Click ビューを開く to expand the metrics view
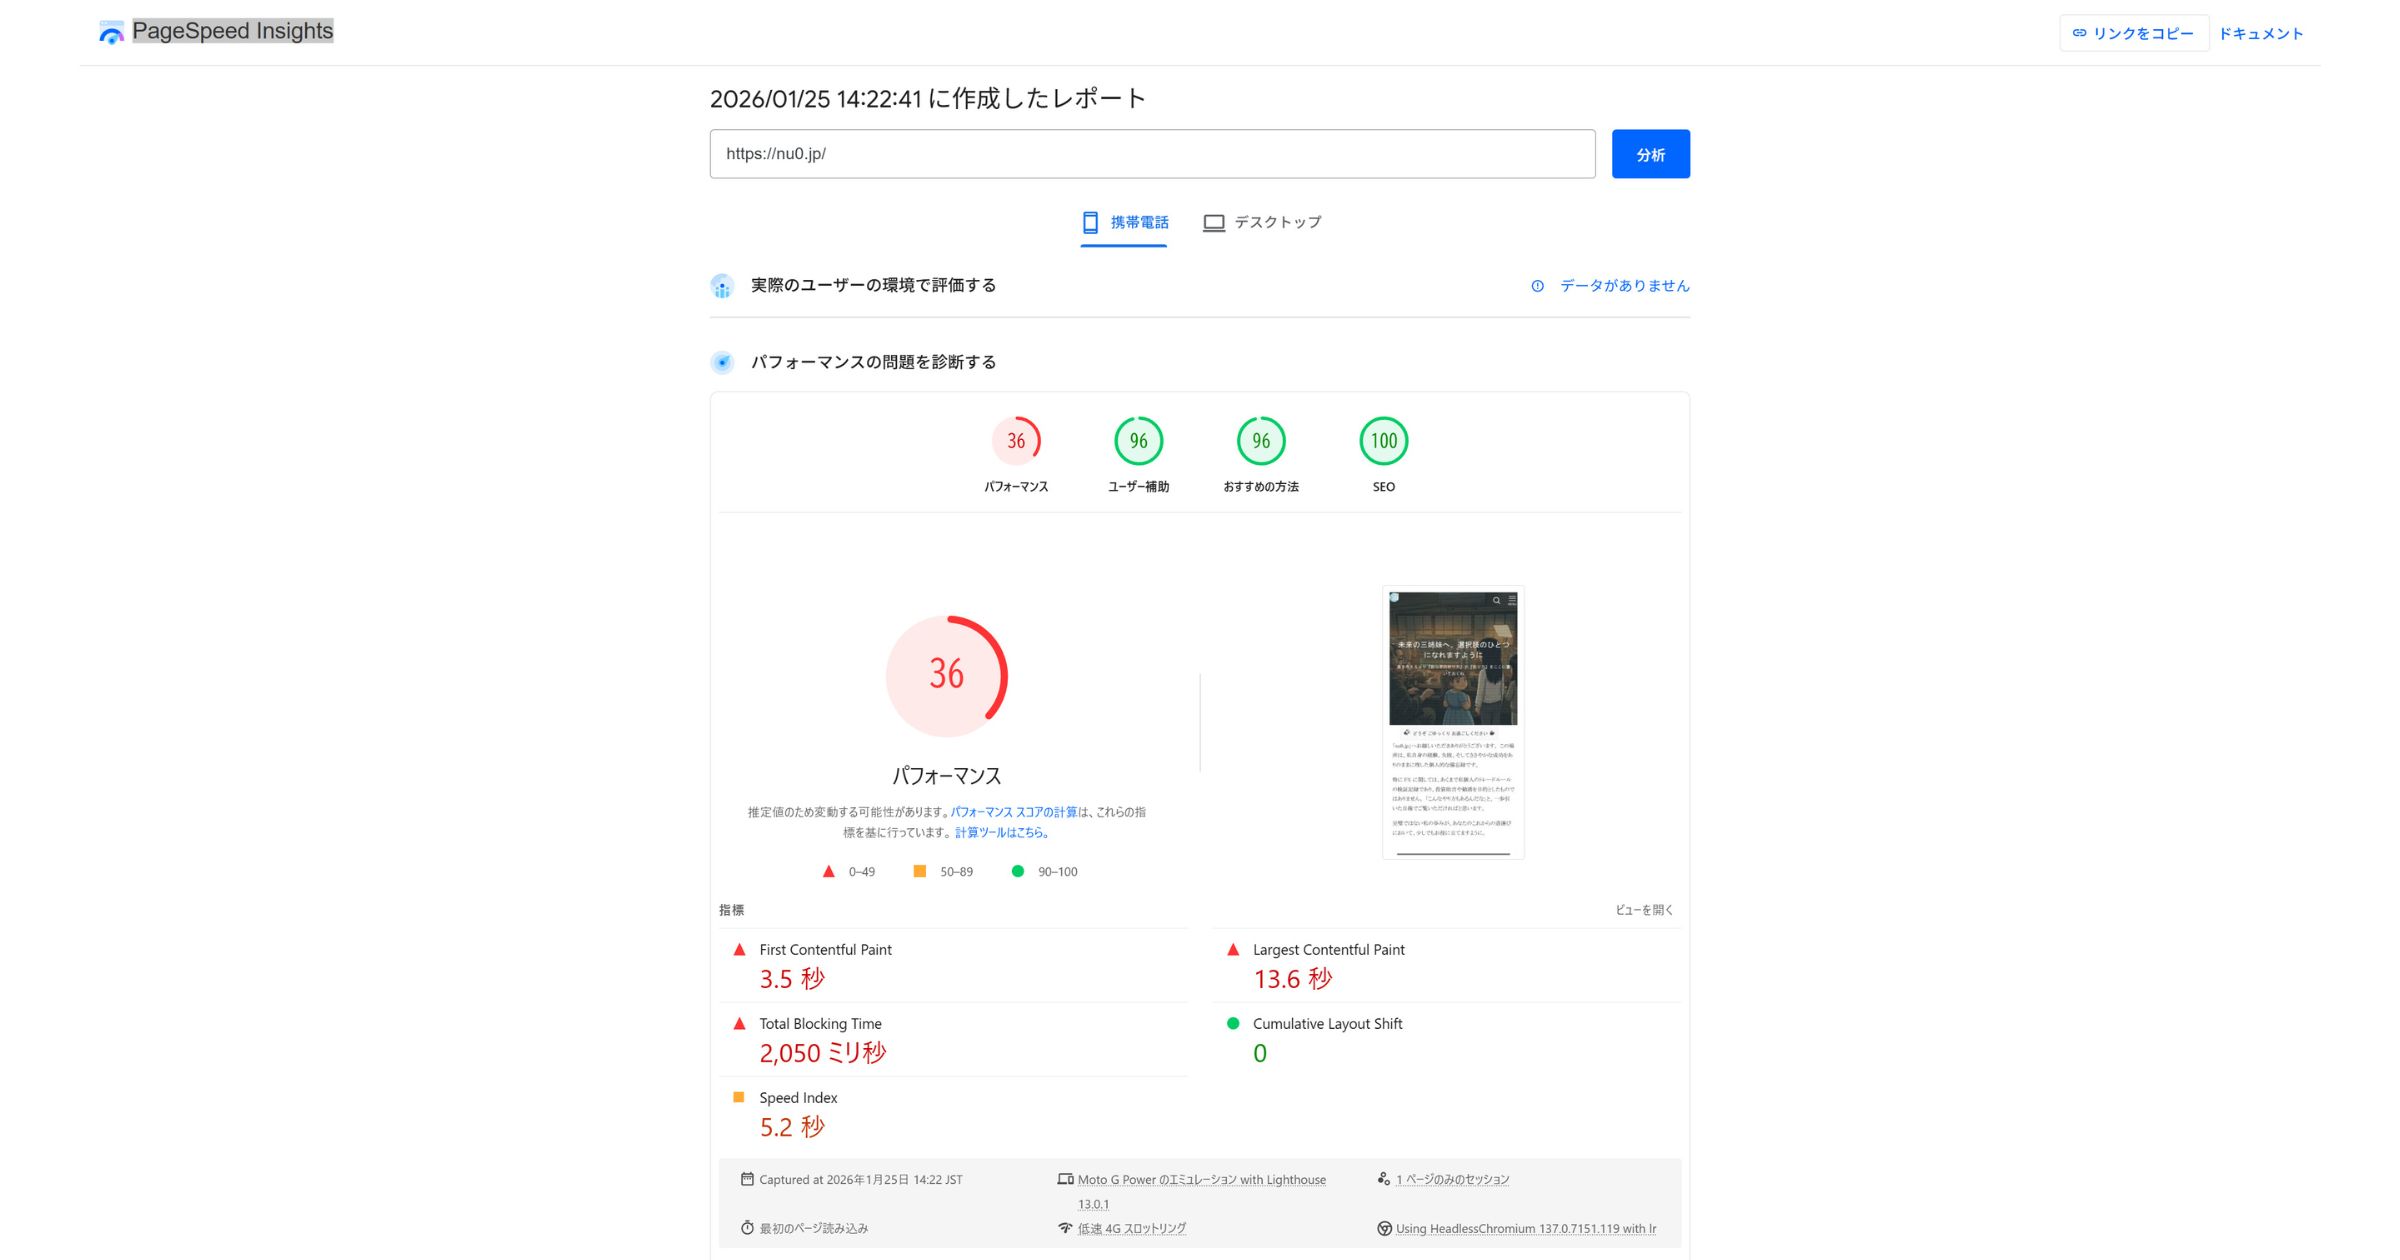 coord(1646,910)
